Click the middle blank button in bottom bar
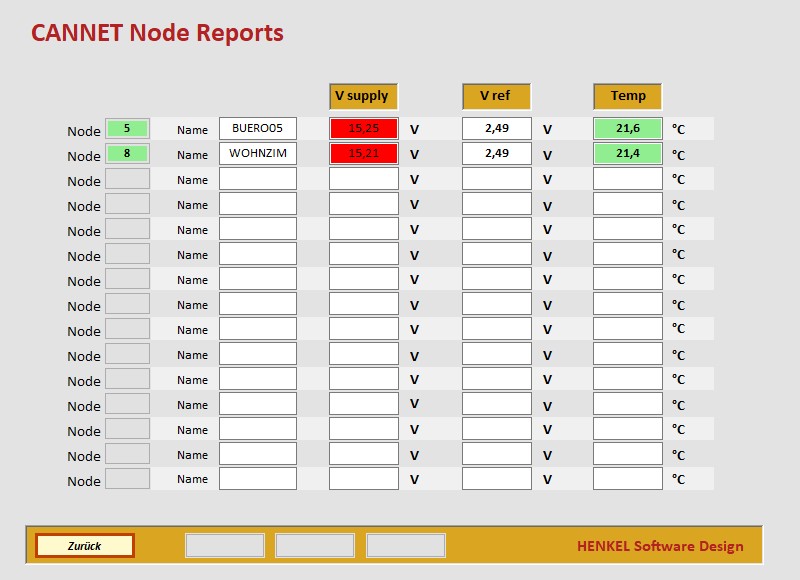The width and height of the screenshot is (800, 580). point(315,546)
